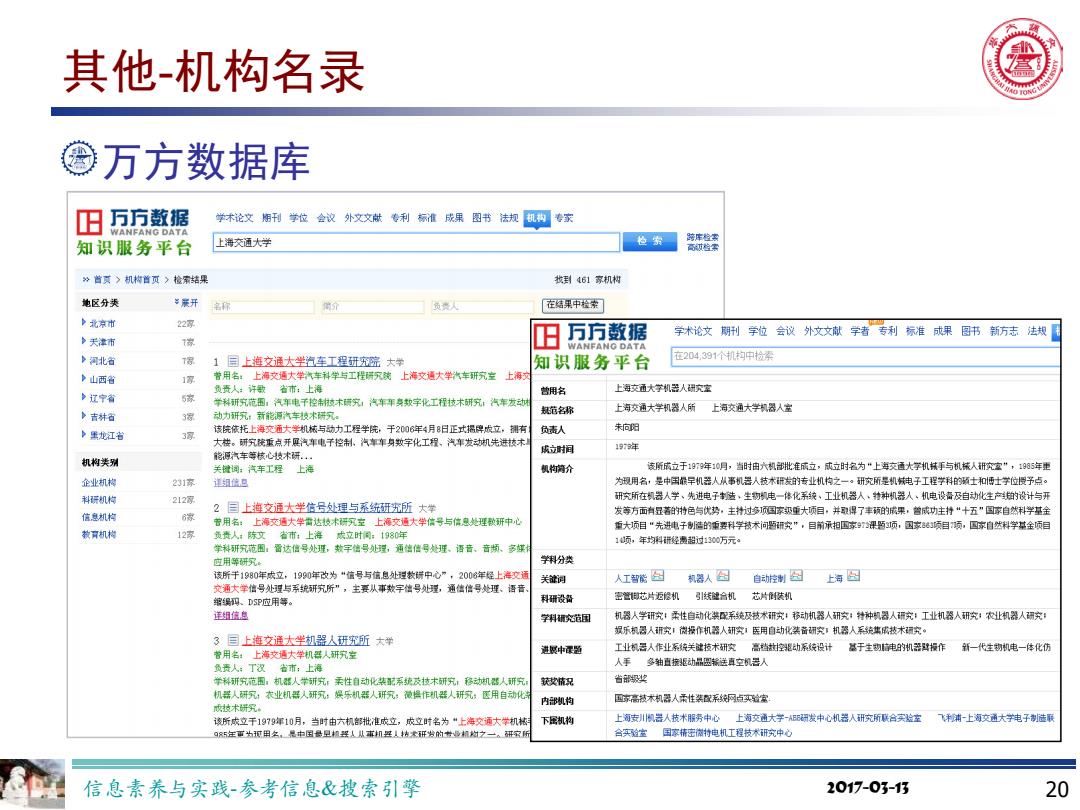Expand the 辽宁省 region filter
Screen dimensions: 1080x810
(x=84, y=397)
